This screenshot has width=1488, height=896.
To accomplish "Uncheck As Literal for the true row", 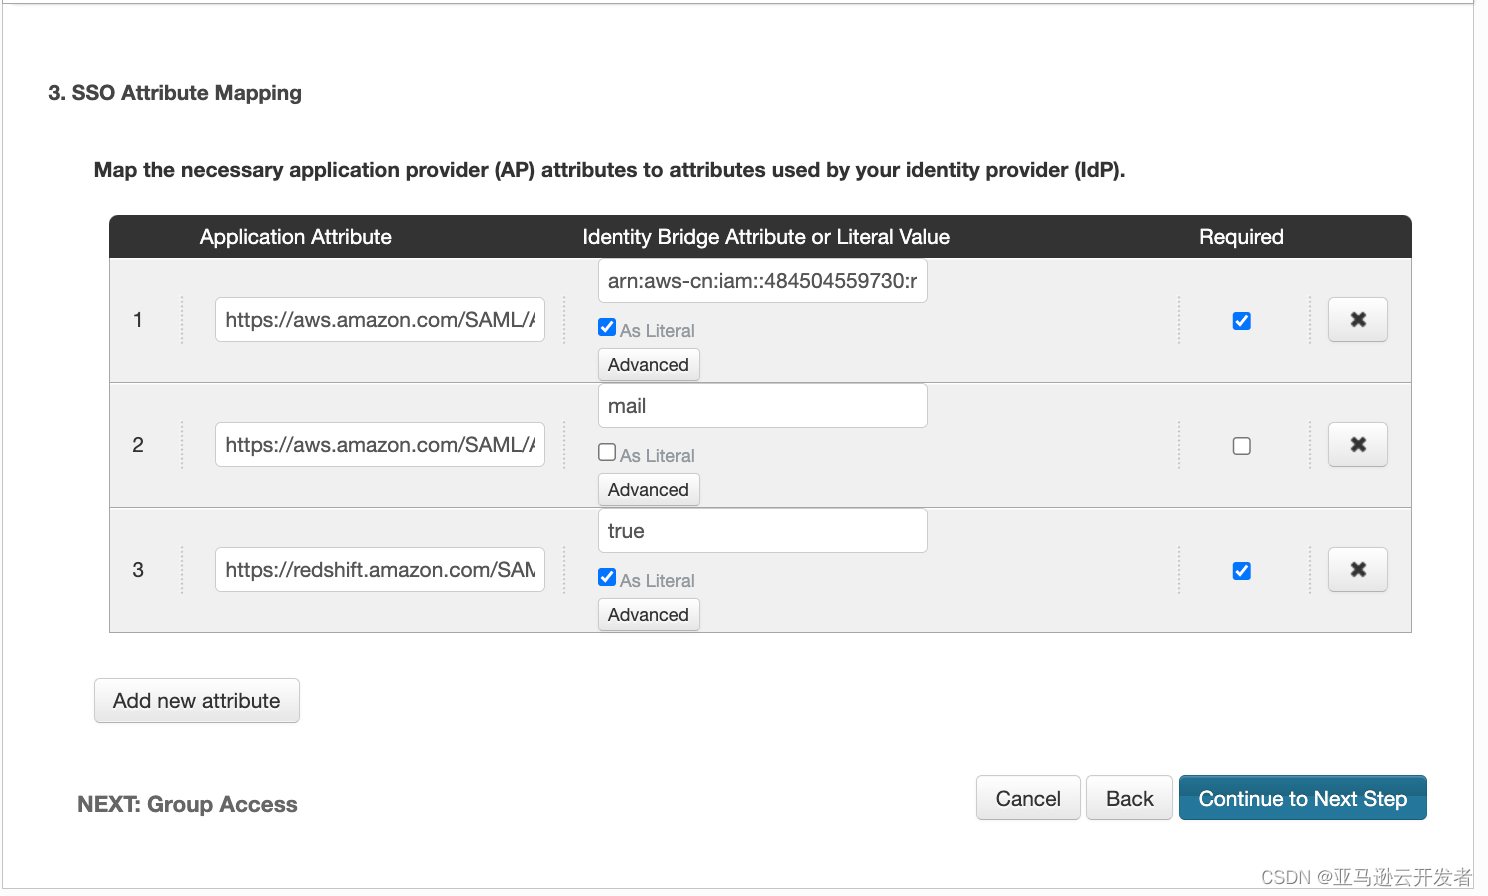I will (607, 577).
